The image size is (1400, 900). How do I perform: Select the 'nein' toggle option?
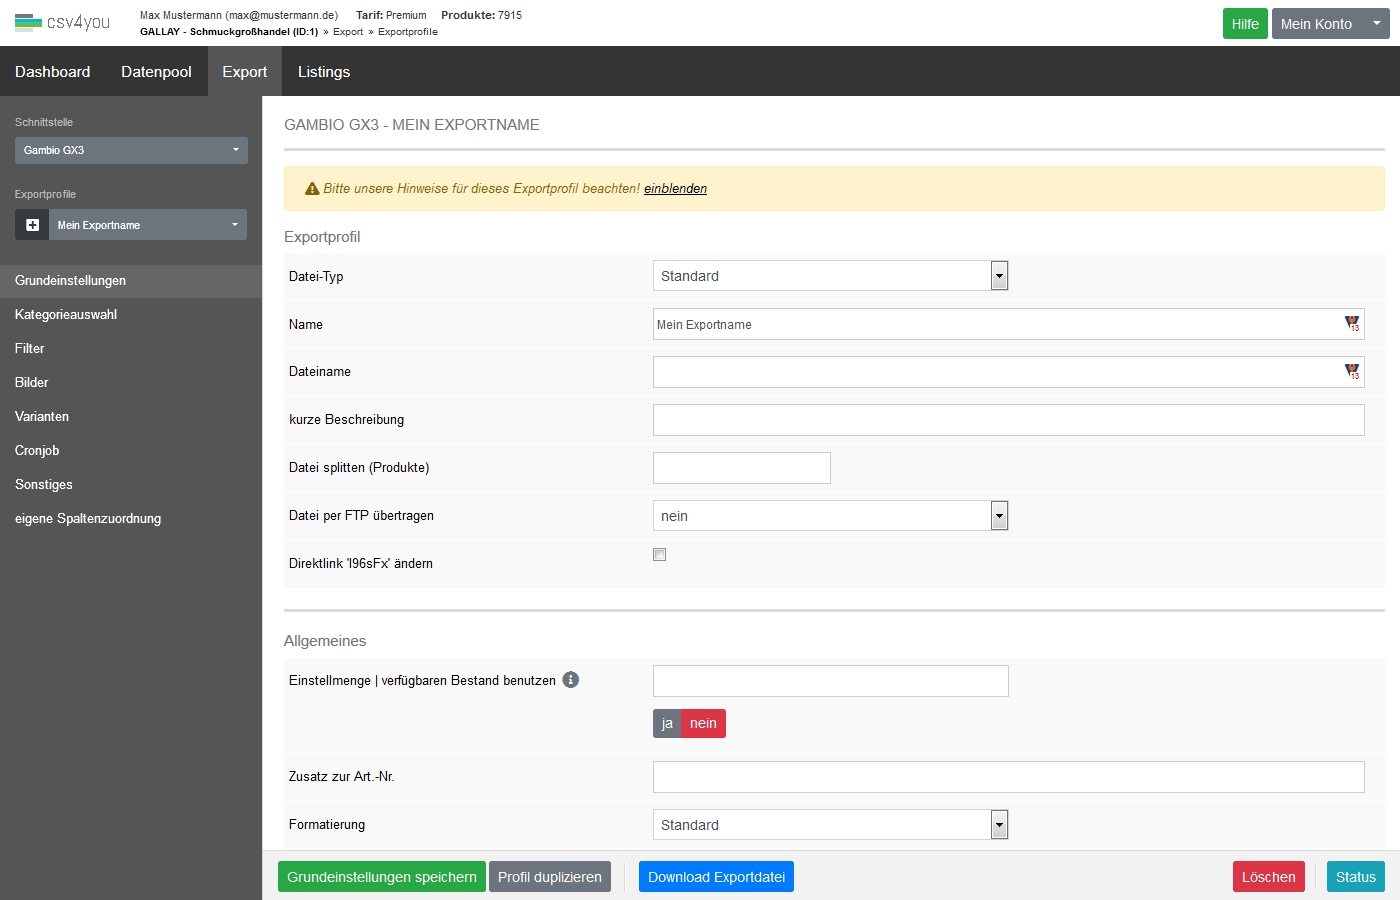coord(703,724)
